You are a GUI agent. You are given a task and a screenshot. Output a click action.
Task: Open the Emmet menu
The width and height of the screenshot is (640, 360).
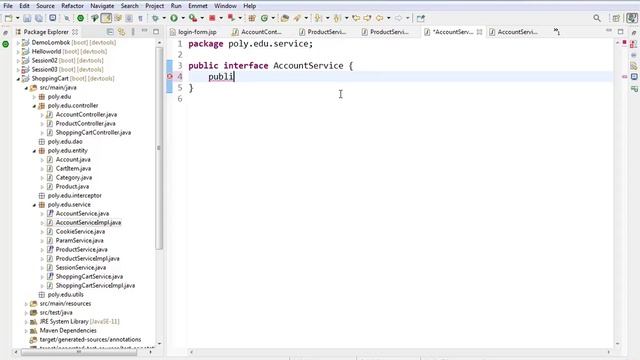click(198, 6)
